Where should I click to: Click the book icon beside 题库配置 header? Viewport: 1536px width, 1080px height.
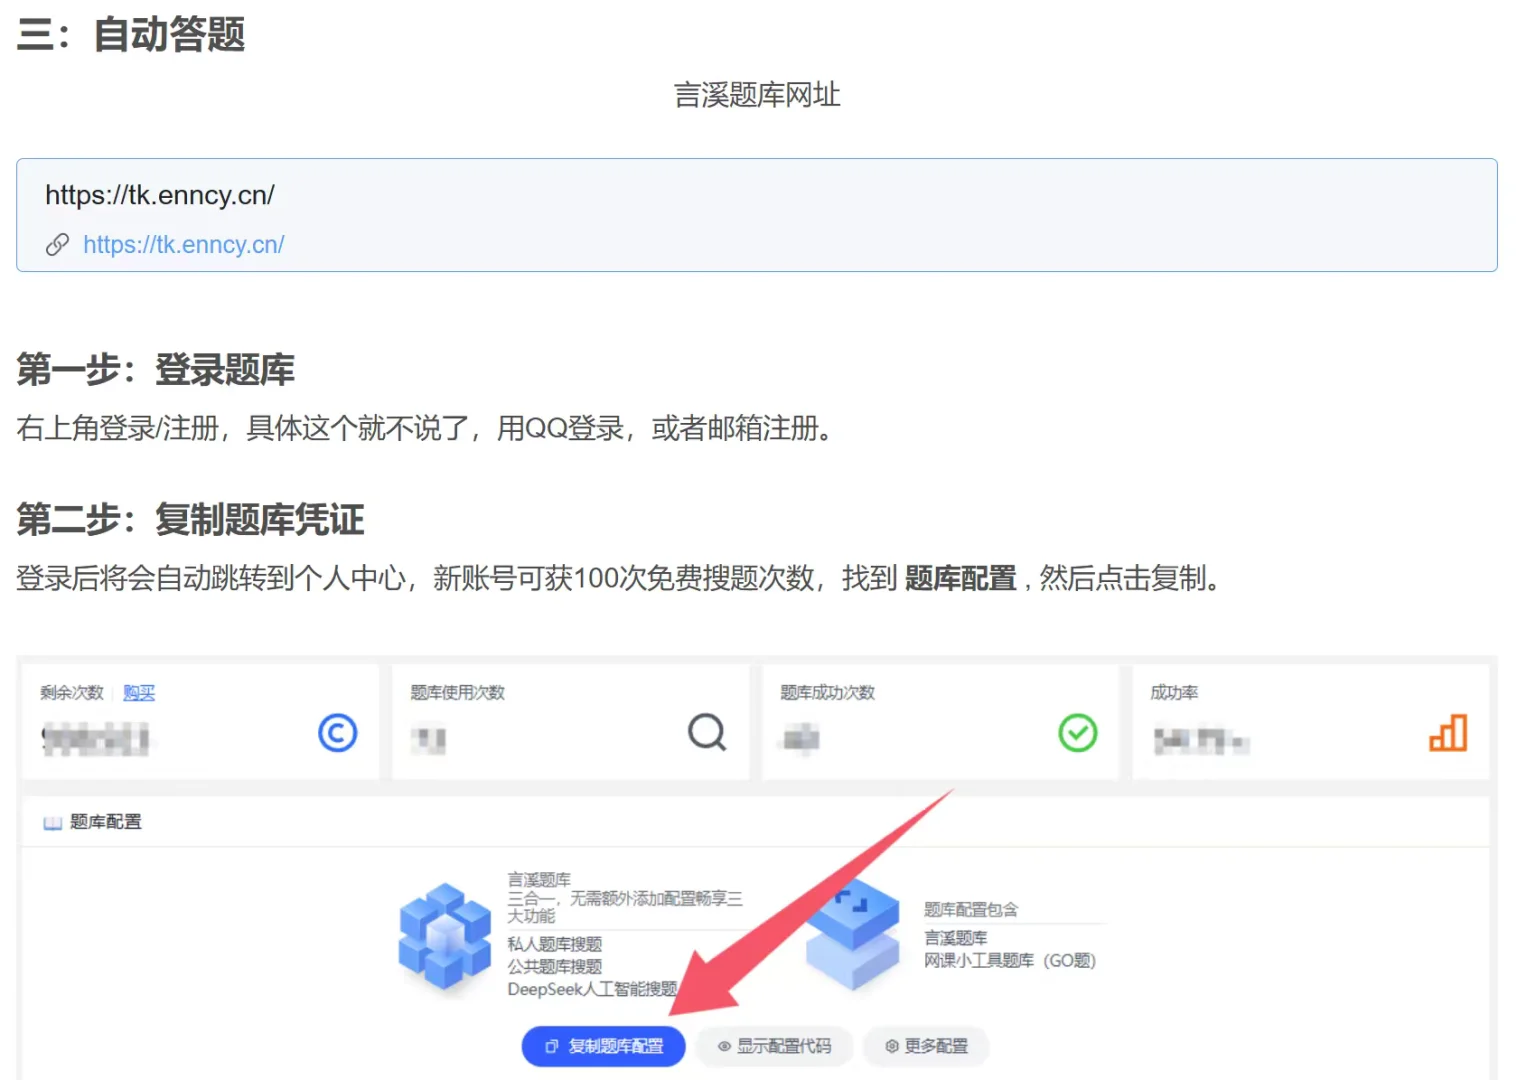pyautogui.click(x=51, y=822)
